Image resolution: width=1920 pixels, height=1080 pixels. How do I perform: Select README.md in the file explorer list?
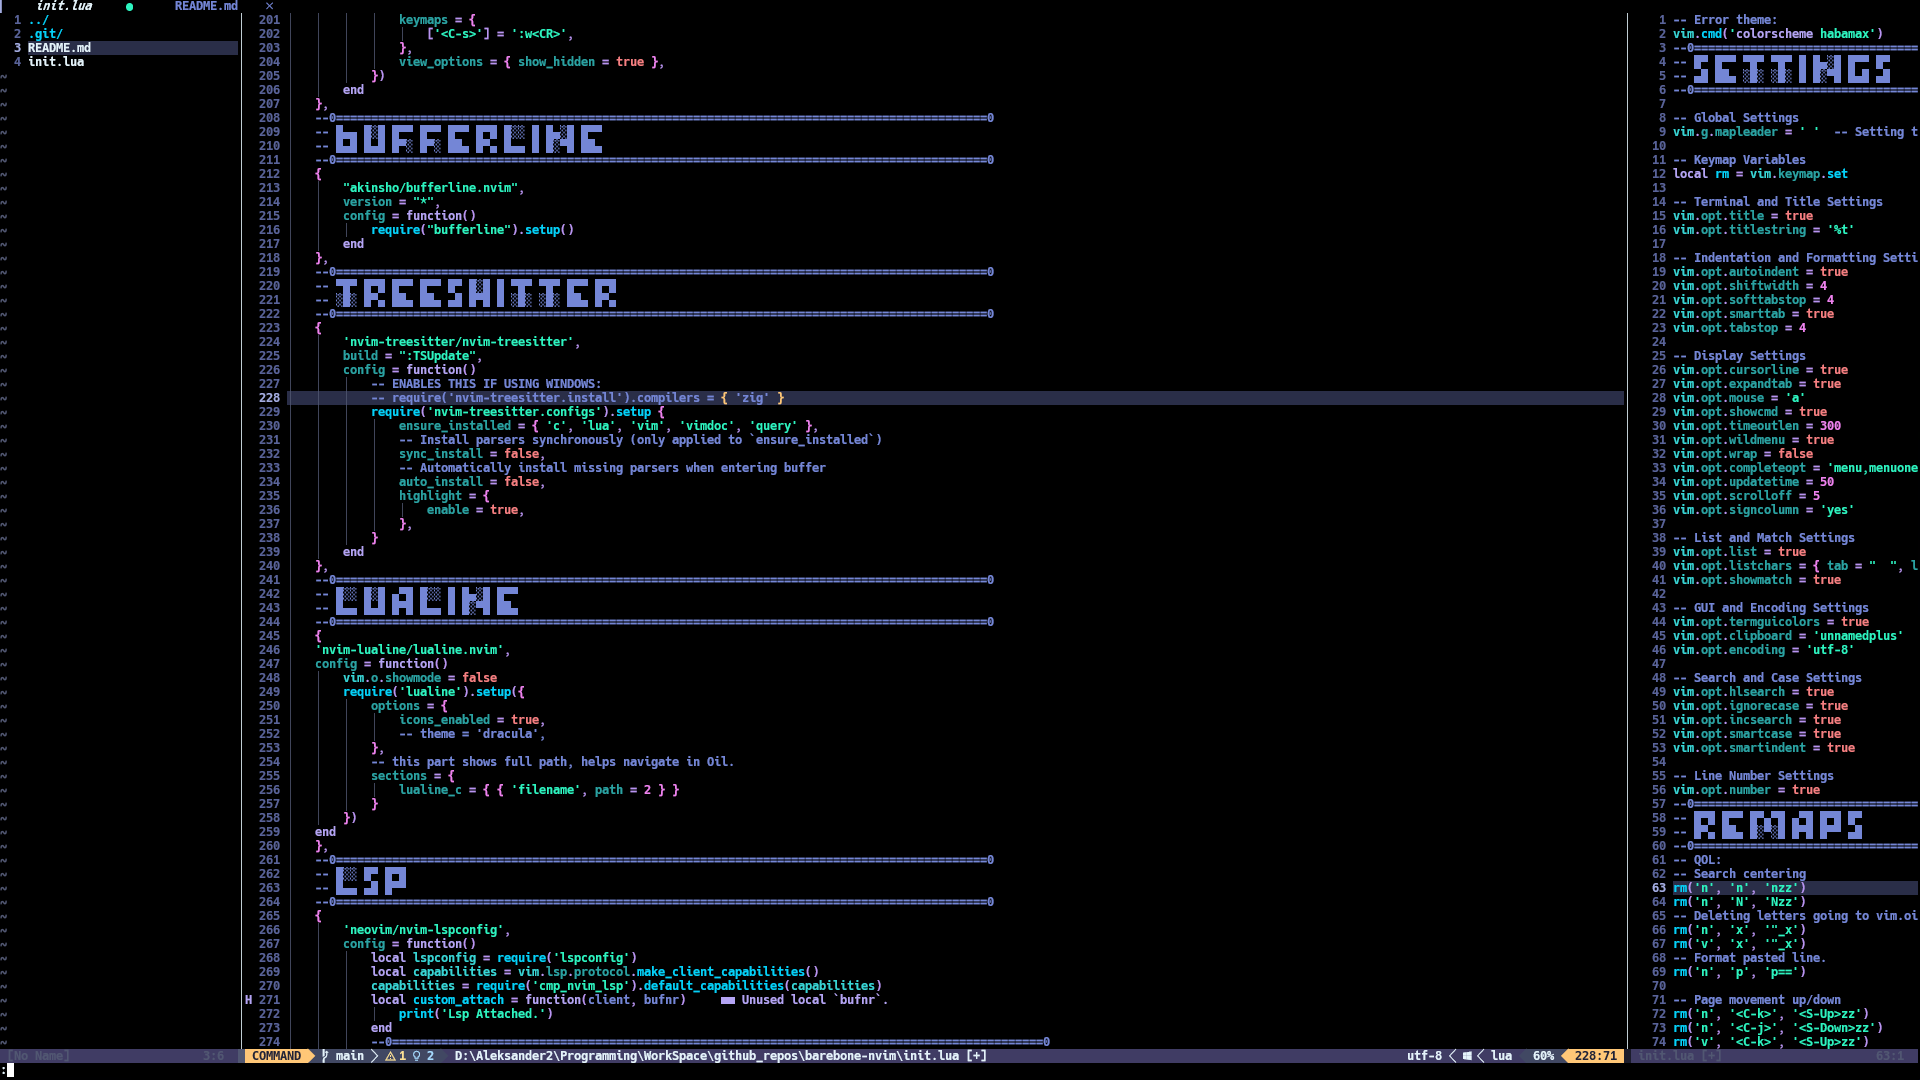tap(59, 48)
